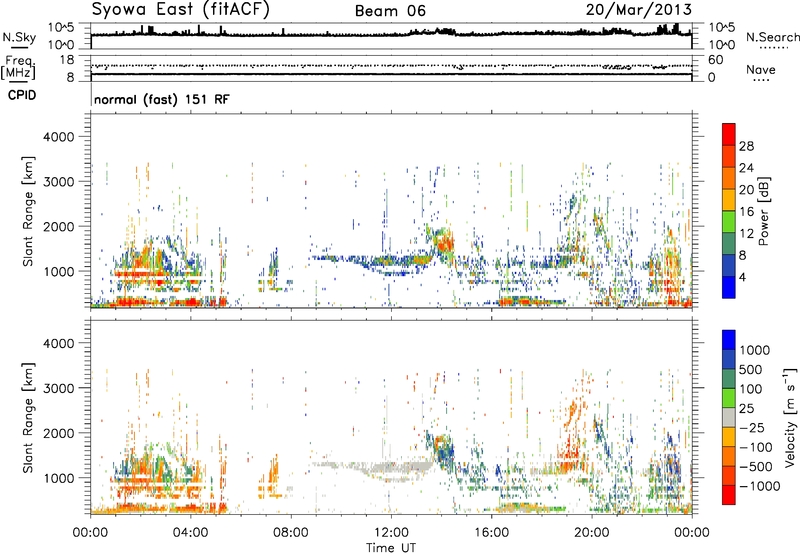This screenshot has width=800, height=554.
Task: Click the gray swatch of the Velocity colorbar
Action: tap(729, 418)
